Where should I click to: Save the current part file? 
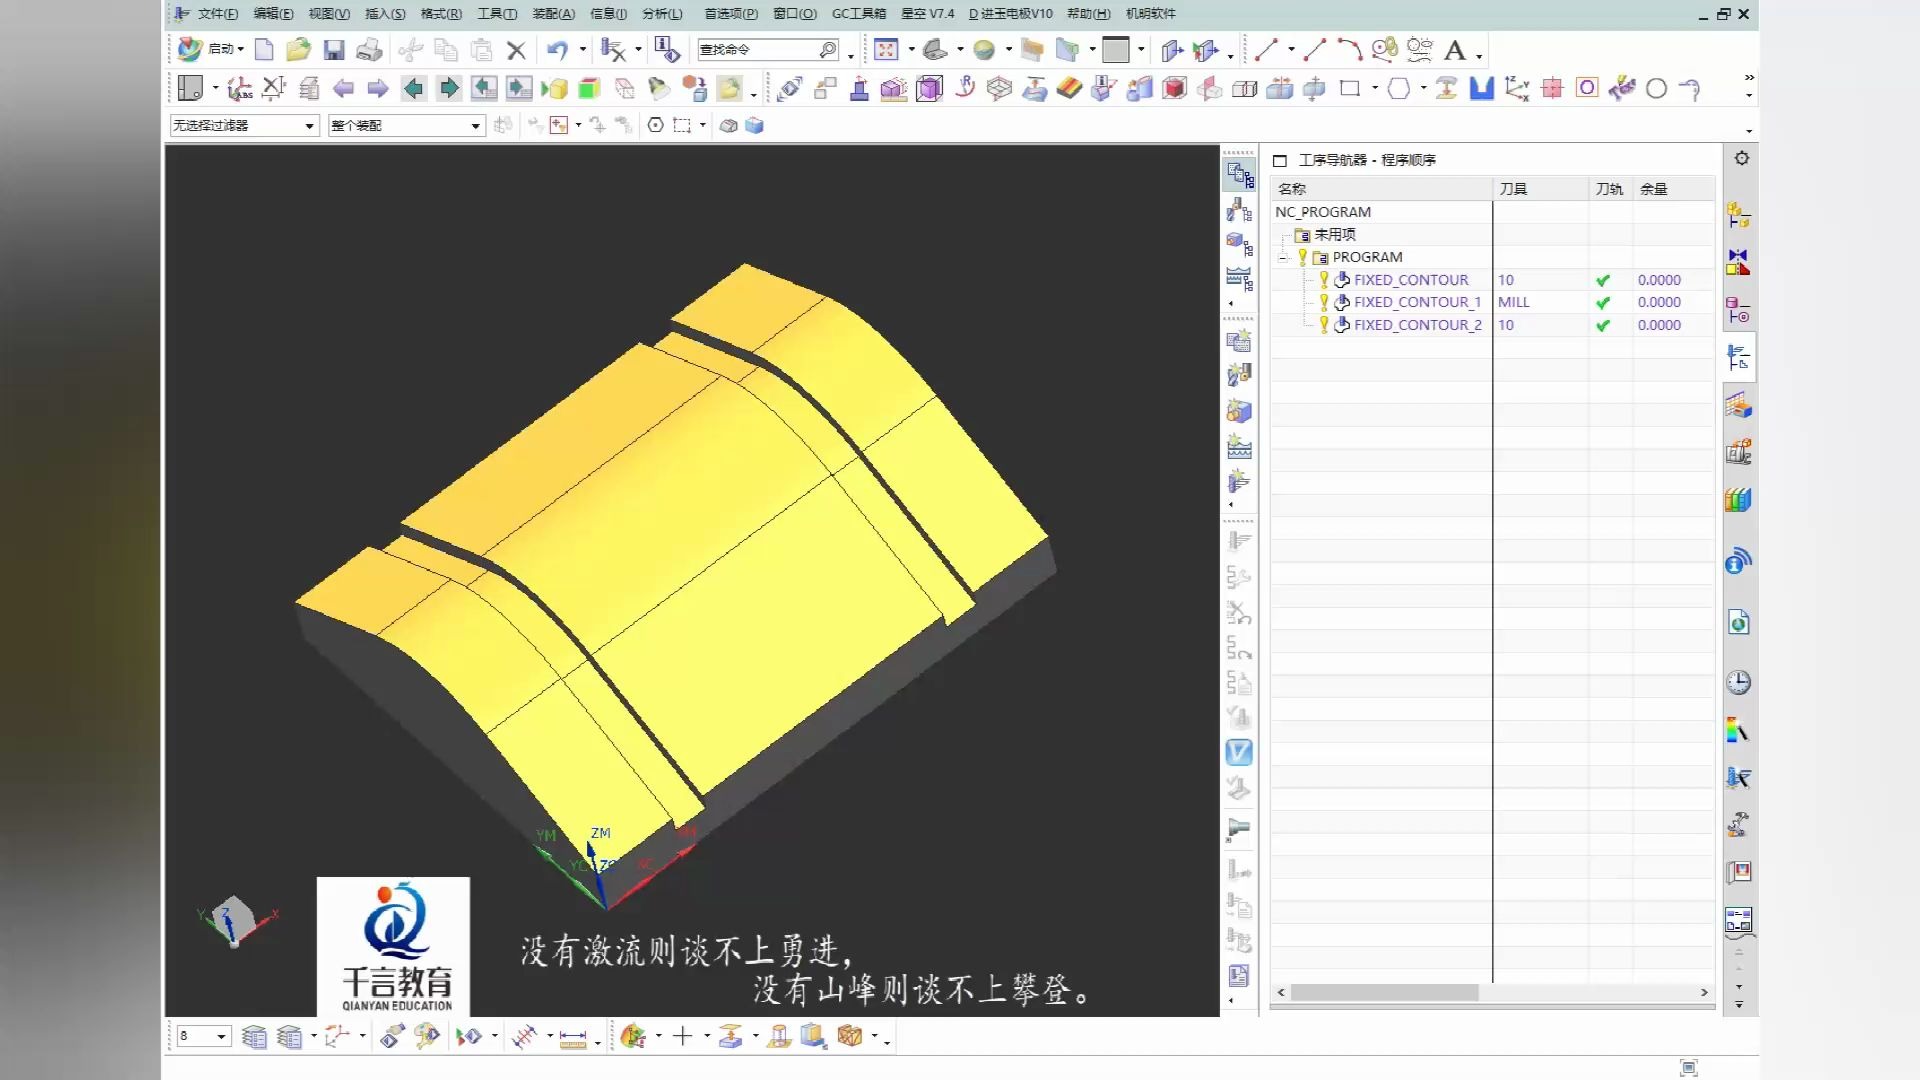[335, 49]
